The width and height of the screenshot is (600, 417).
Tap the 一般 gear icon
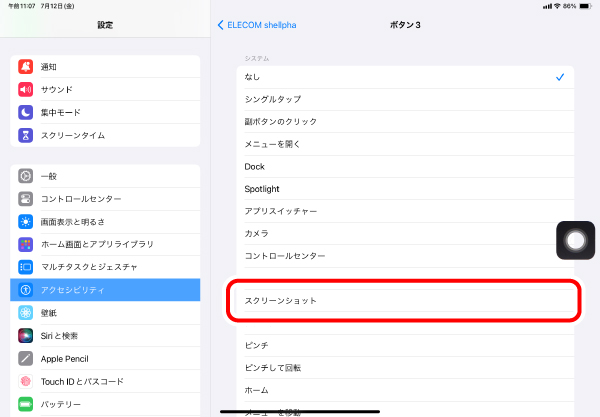point(25,176)
